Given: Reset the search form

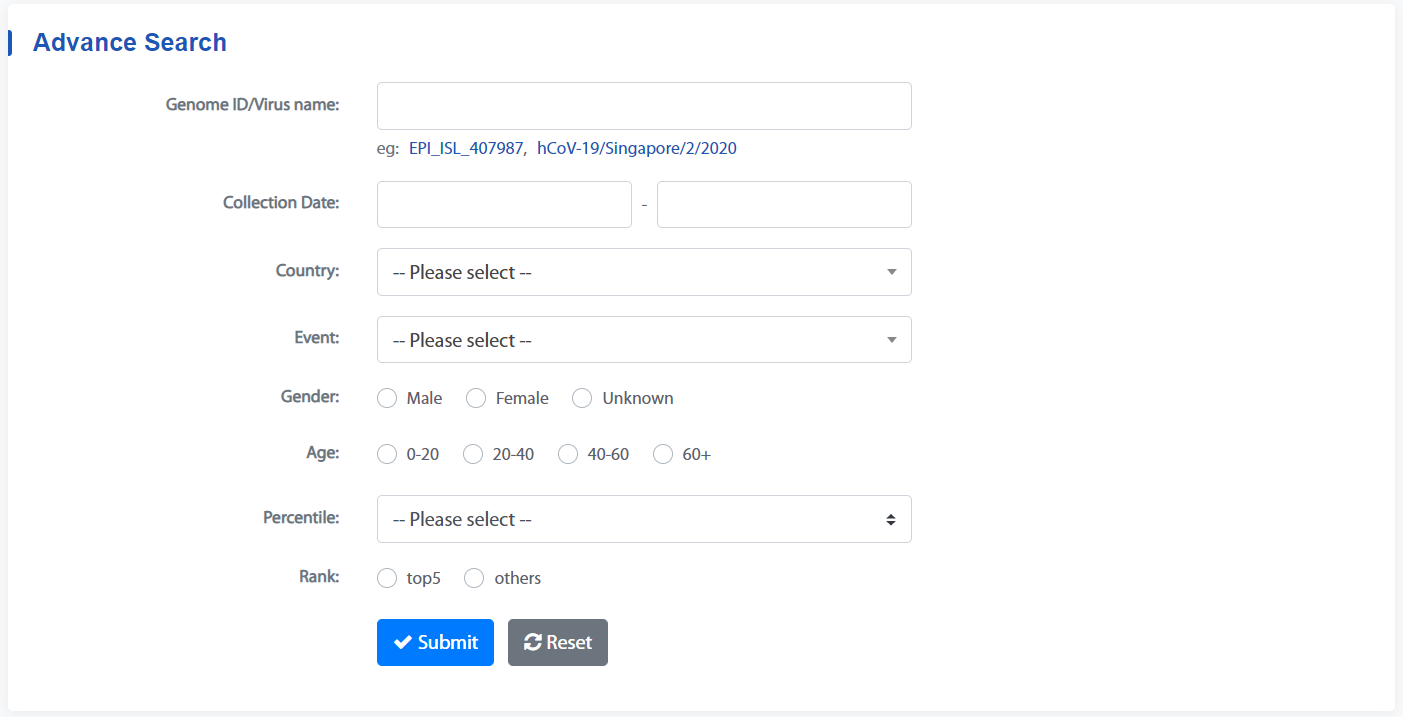Looking at the screenshot, I should [558, 642].
